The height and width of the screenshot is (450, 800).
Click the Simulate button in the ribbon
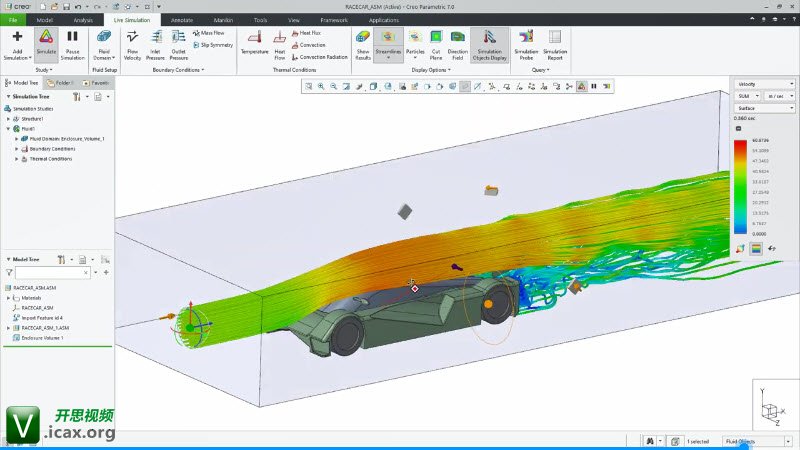pos(46,45)
